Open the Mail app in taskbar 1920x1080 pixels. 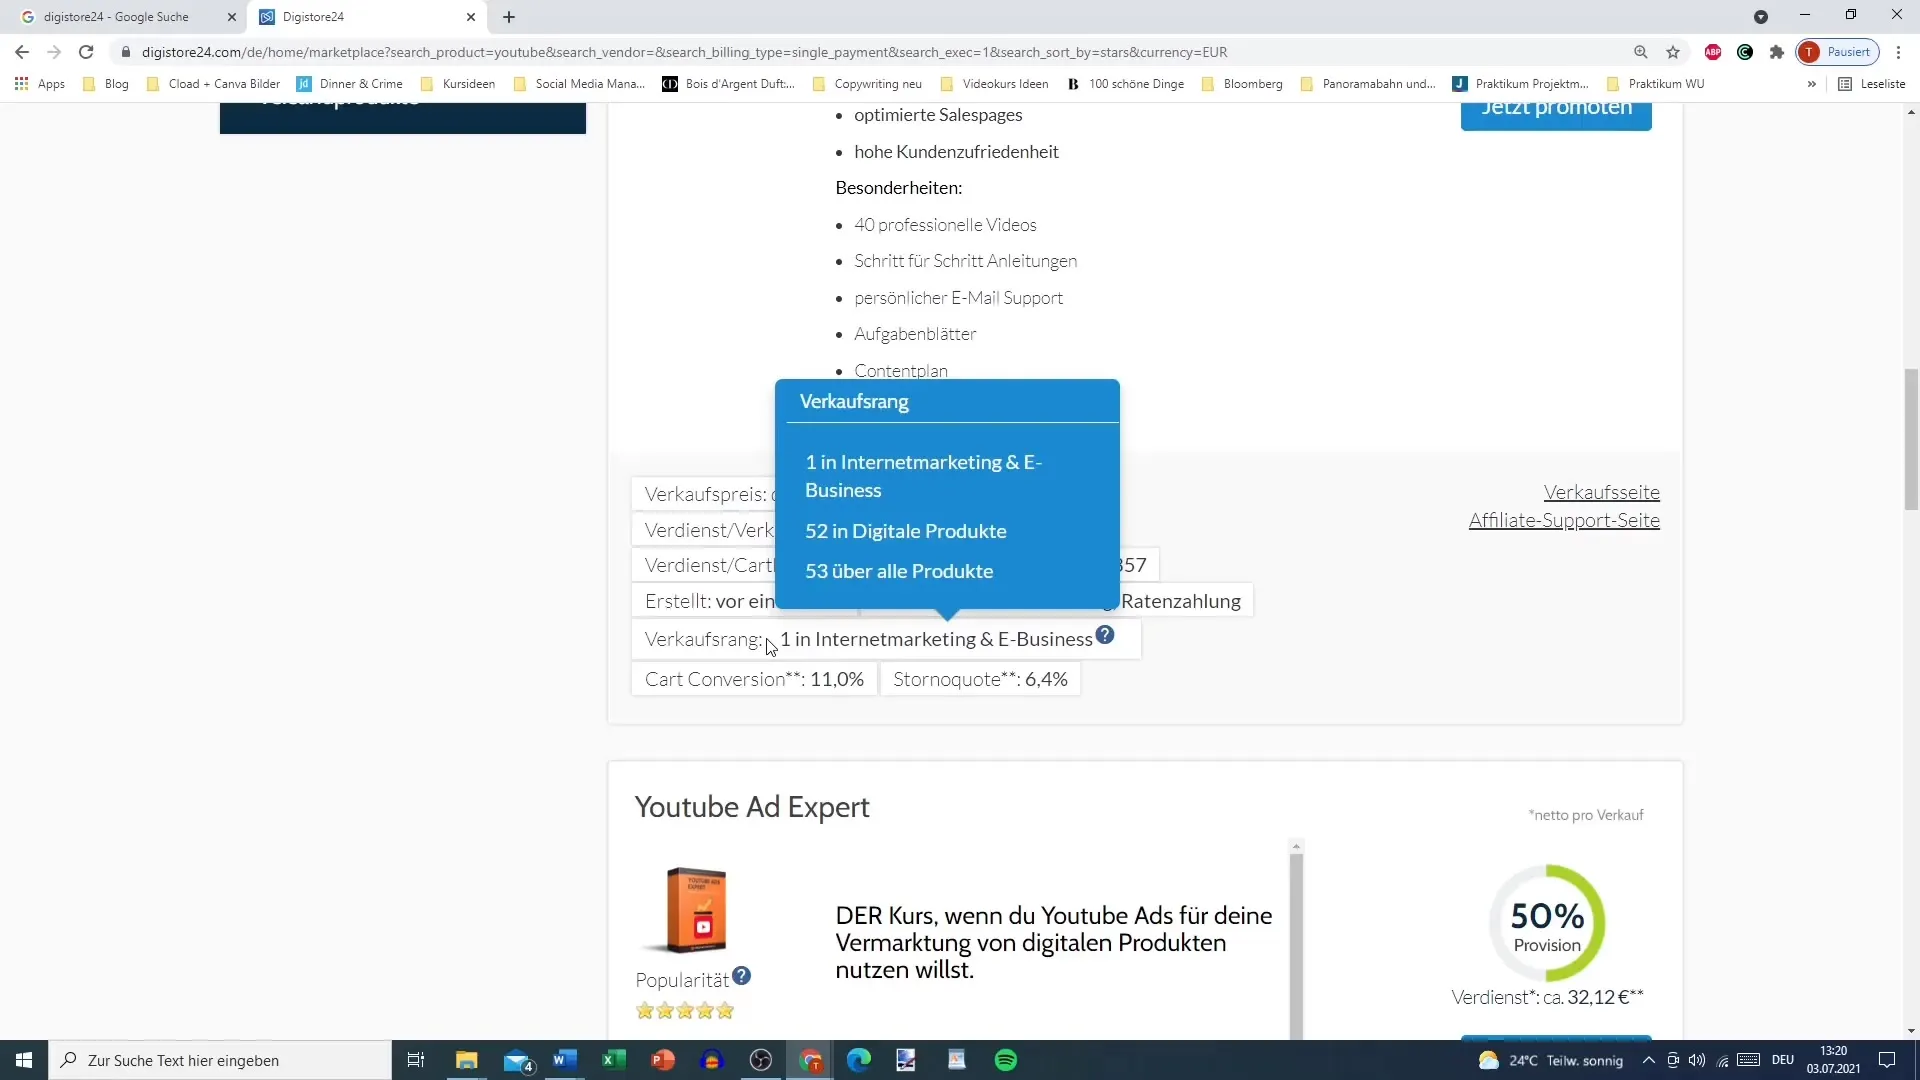(517, 1060)
